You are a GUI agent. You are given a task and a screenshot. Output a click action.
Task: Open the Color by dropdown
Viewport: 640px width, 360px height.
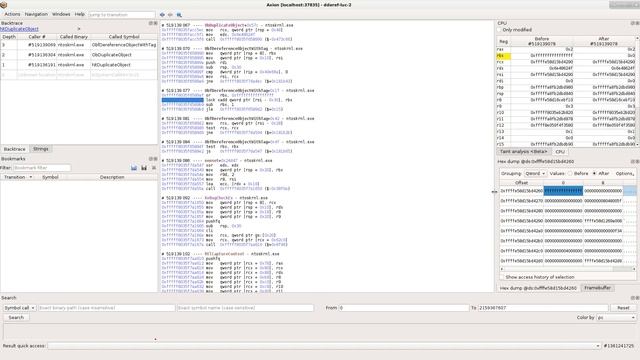(616, 318)
